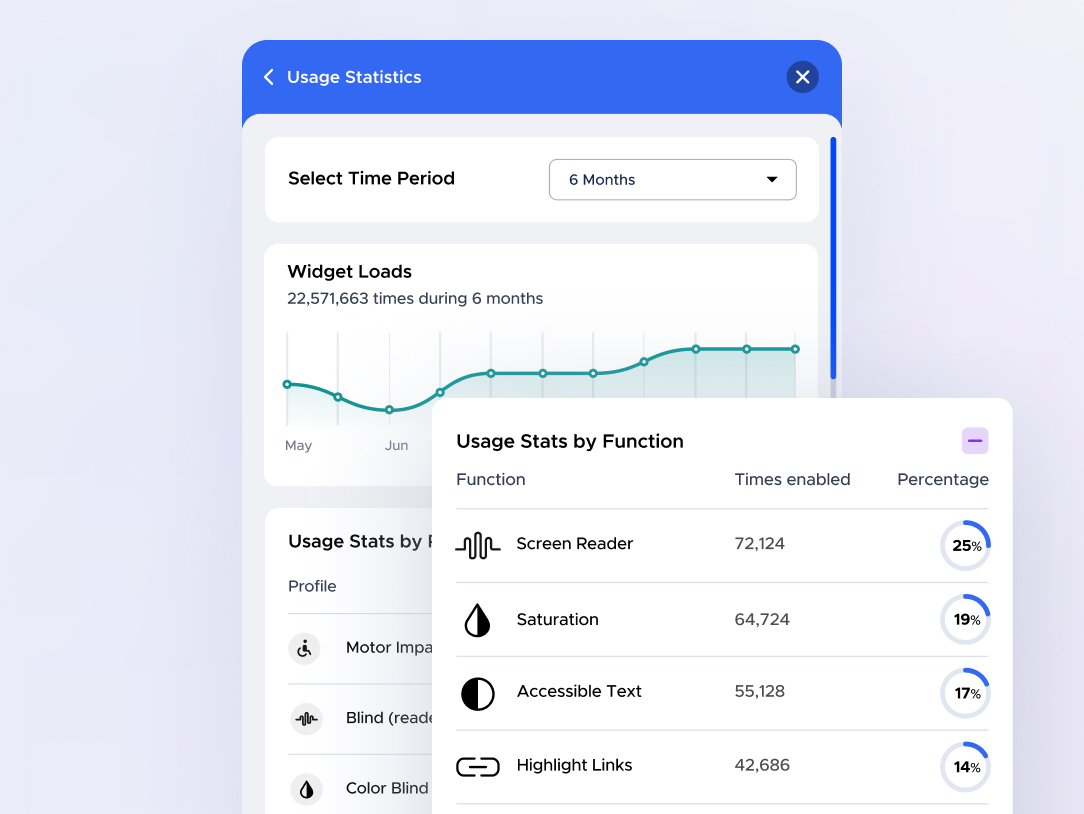This screenshot has height=814, width=1084.
Task: Select the 'Screen Reader' row label
Action: [x=574, y=544]
